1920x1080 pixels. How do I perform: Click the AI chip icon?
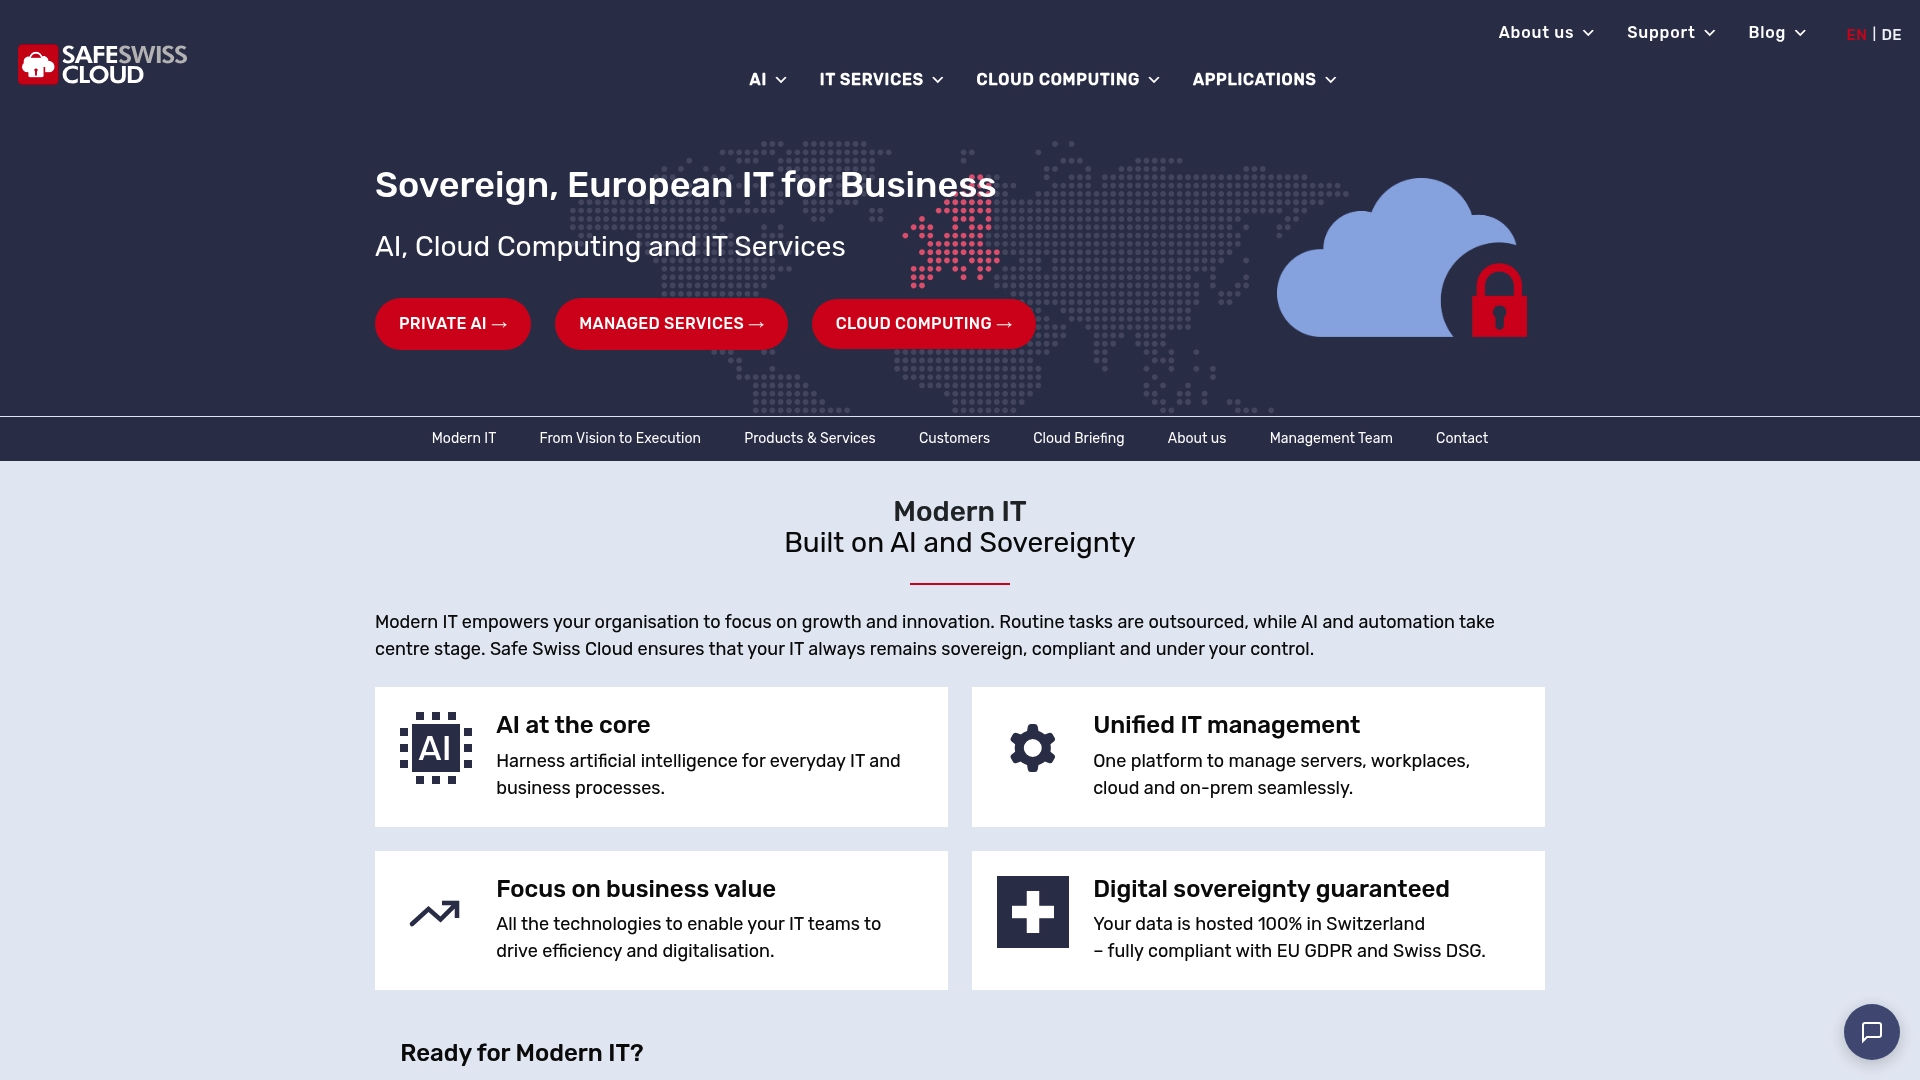436,748
